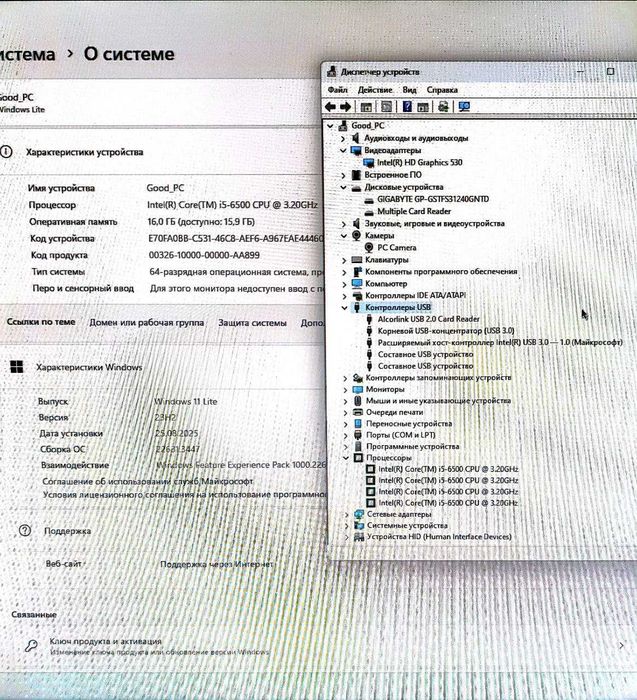Collapse the Видеоадаптеры node
637x700 pixels.
[343, 151]
